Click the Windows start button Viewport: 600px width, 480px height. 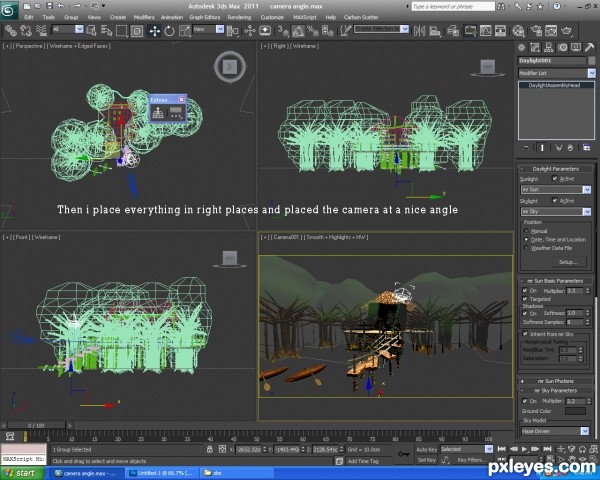pyautogui.click(x=21, y=473)
